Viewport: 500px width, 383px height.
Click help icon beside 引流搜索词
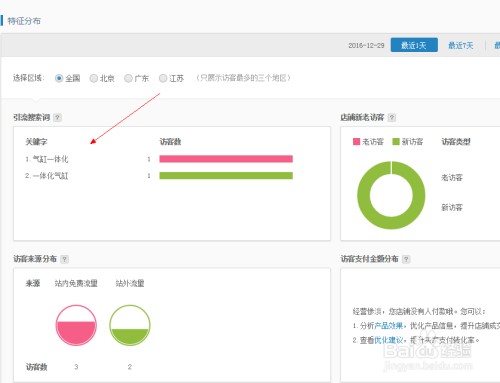point(57,118)
